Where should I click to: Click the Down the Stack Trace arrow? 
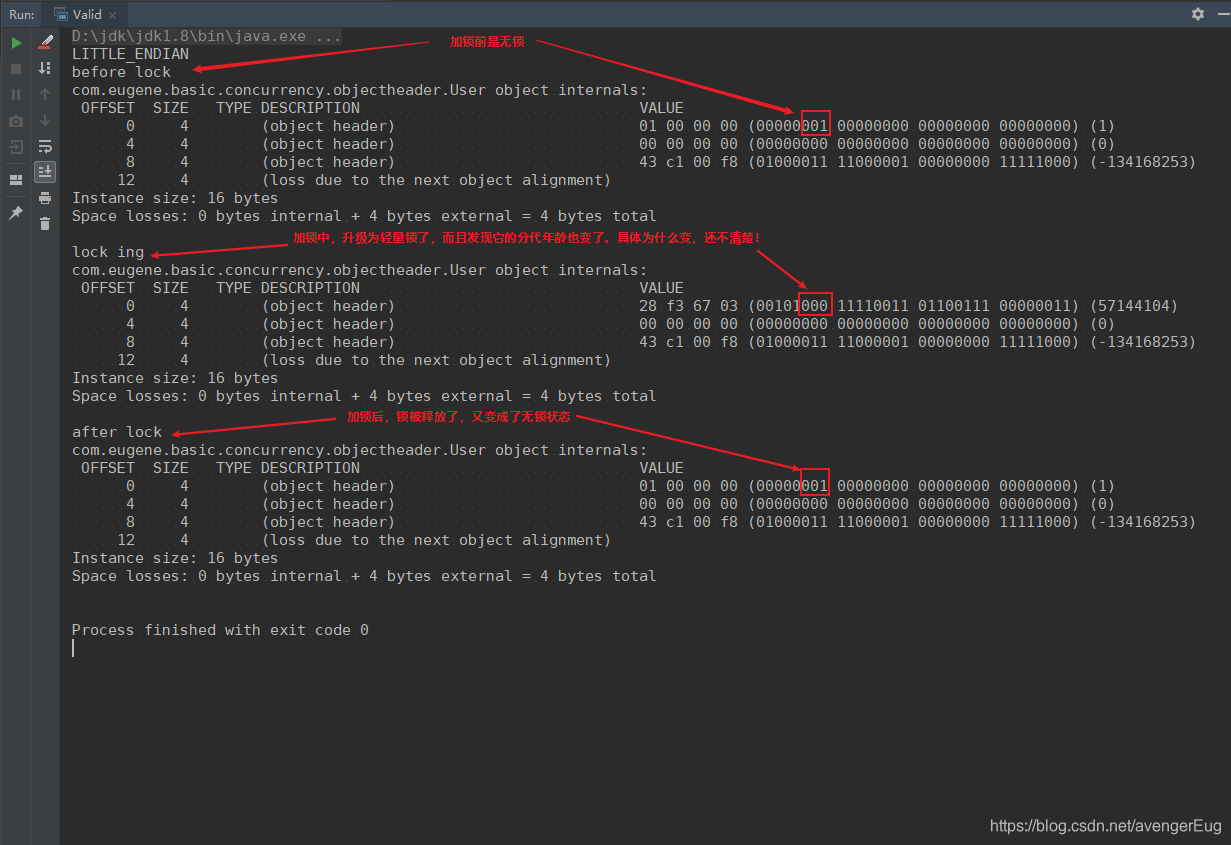tap(45, 120)
